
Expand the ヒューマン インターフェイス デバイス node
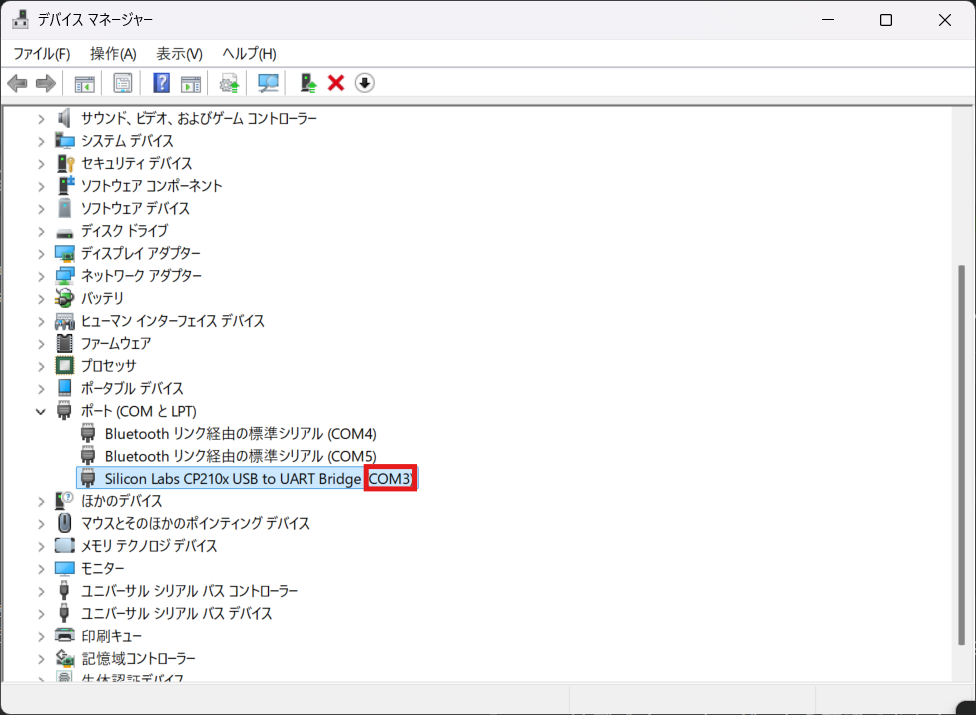point(41,322)
